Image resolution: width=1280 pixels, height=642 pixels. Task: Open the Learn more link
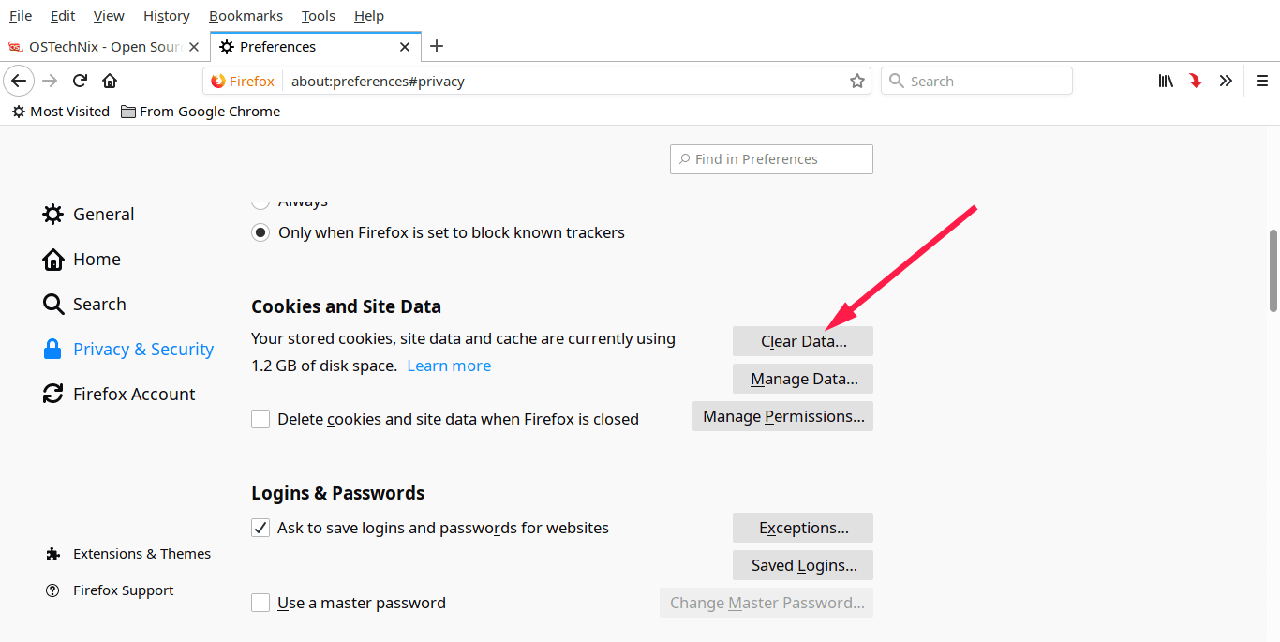pos(449,366)
